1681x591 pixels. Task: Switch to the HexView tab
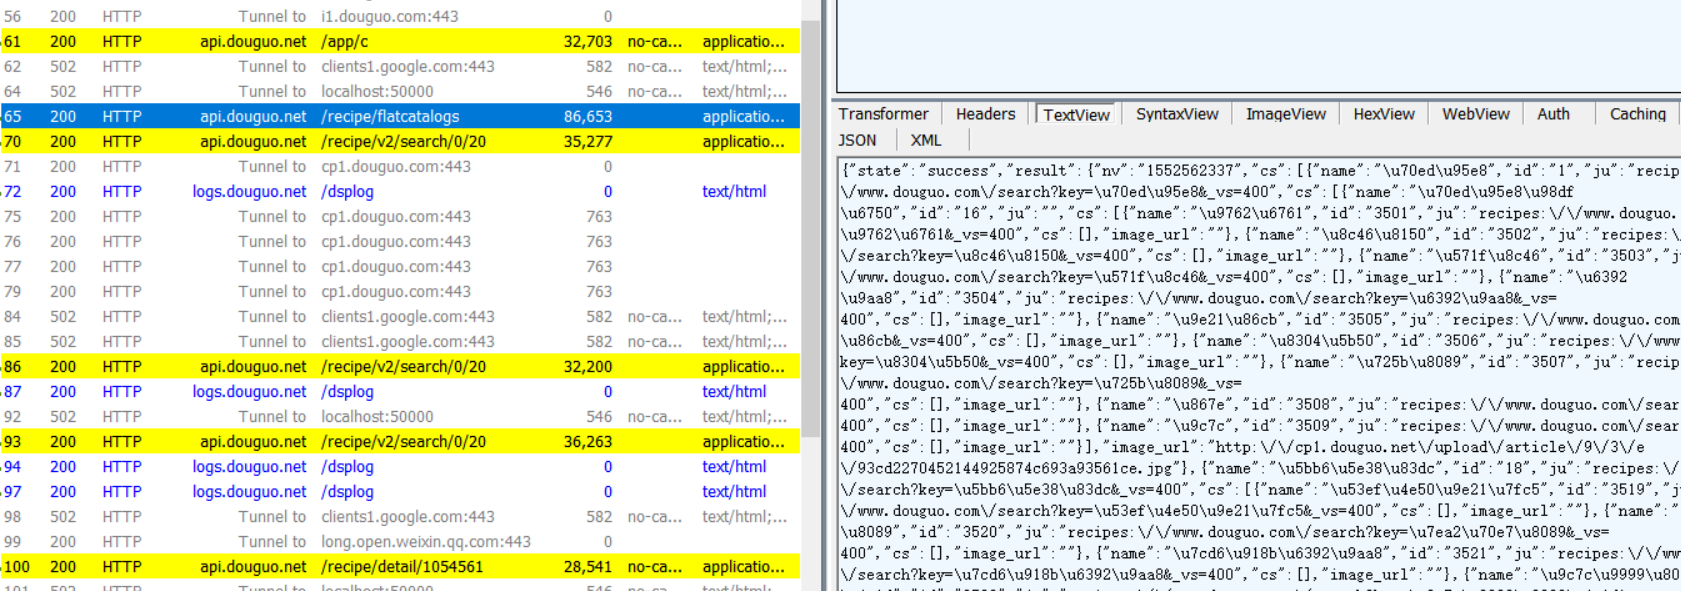coord(1383,114)
